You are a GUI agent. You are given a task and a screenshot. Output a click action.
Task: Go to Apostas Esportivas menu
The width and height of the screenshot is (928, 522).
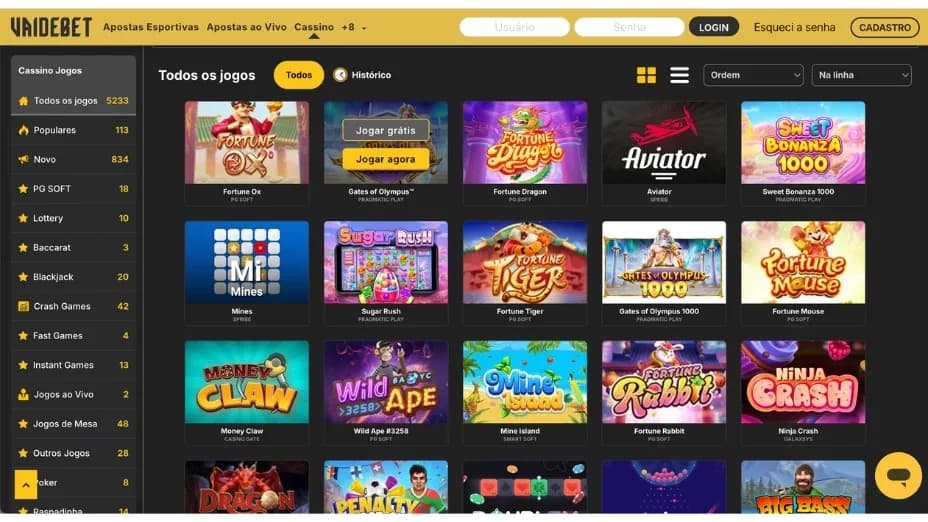click(x=151, y=27)
